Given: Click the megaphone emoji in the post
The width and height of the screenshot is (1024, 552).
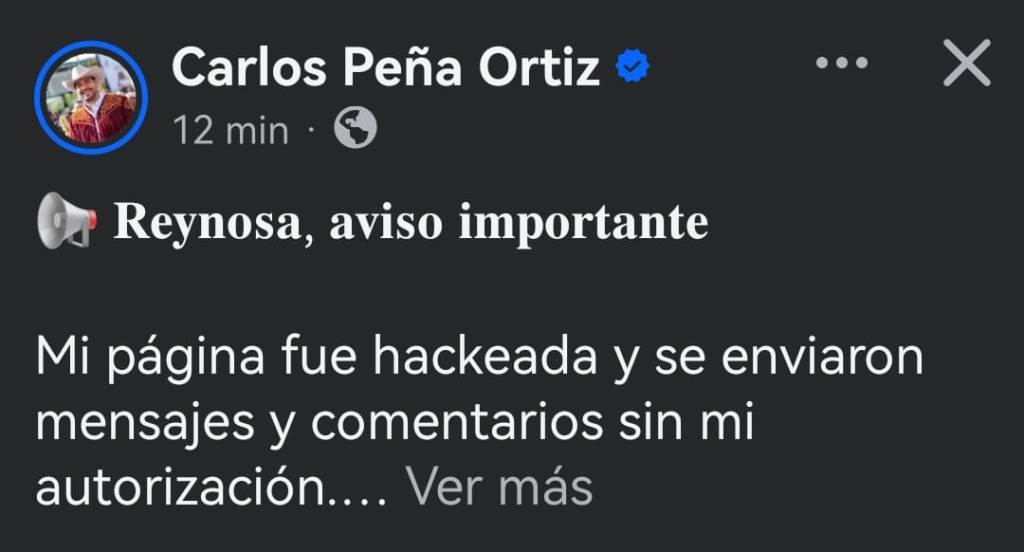Looking at the screenshot, I should (x=67, y=221).
